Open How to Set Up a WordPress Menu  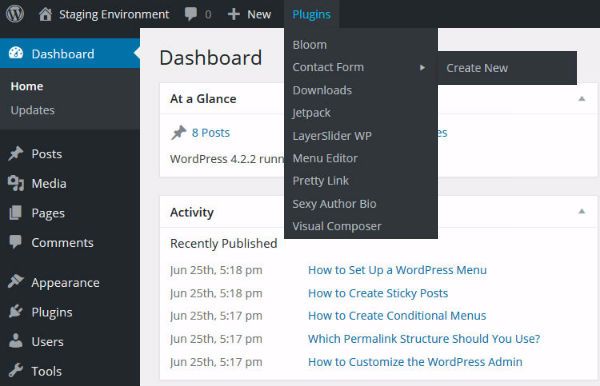[x=397, y=270]
